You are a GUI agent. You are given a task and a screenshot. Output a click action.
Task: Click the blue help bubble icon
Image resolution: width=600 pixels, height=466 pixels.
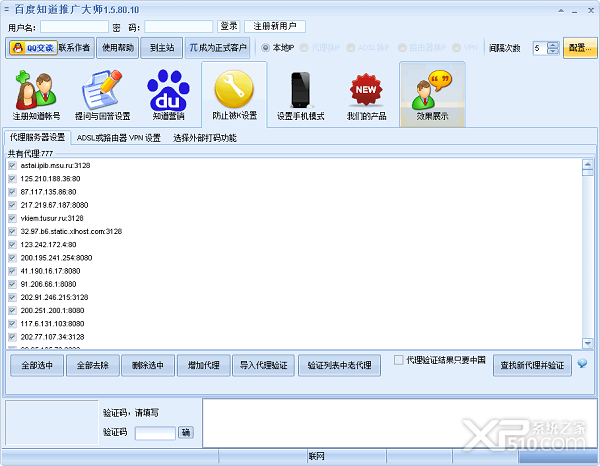pyautogui.click(x=582, y=363)
